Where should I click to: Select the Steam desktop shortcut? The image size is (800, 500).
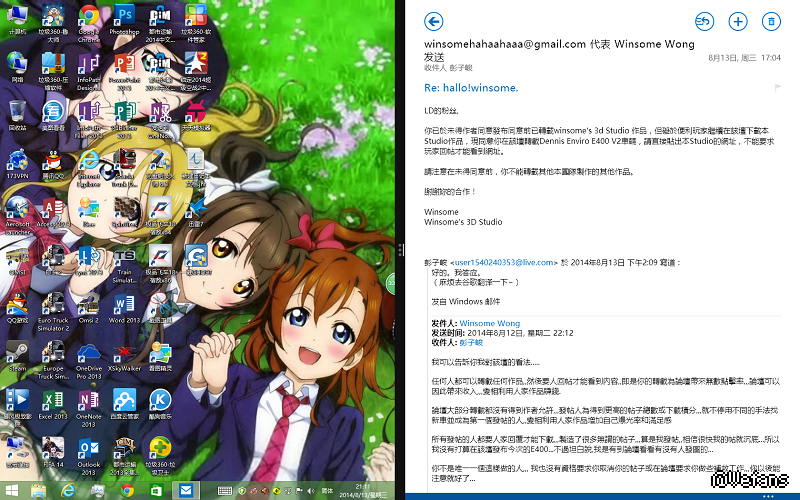click(17, 356)
